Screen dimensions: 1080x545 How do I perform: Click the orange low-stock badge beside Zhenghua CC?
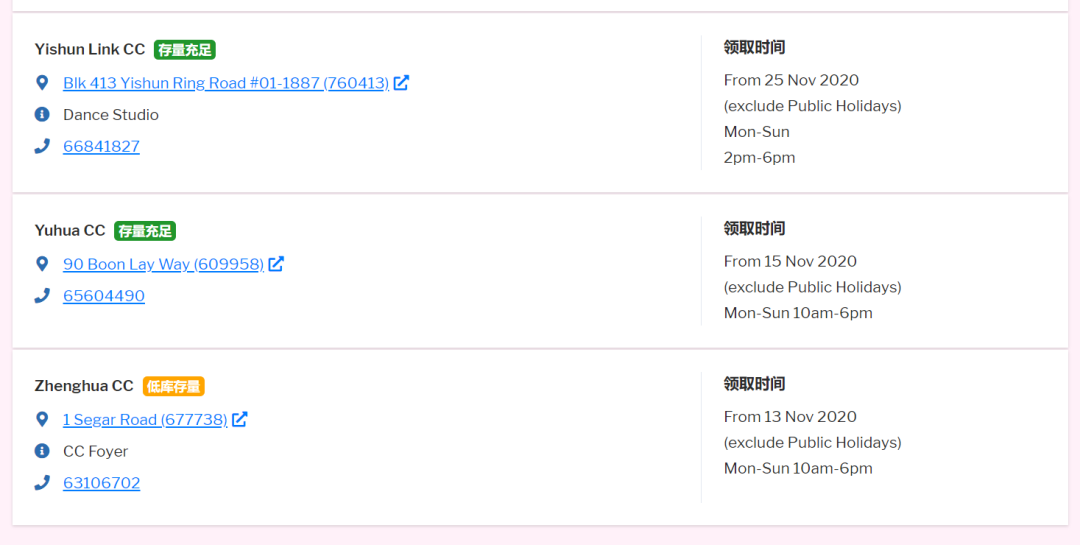(174, 386)
